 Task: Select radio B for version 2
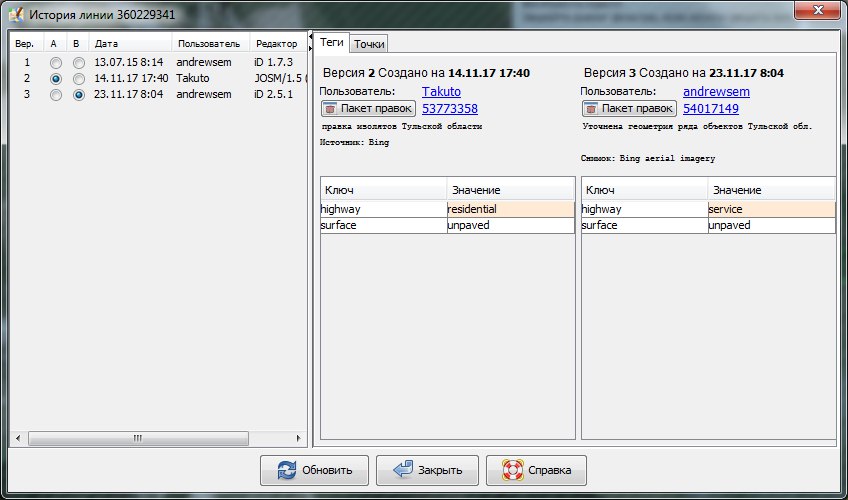click(78, 78)
